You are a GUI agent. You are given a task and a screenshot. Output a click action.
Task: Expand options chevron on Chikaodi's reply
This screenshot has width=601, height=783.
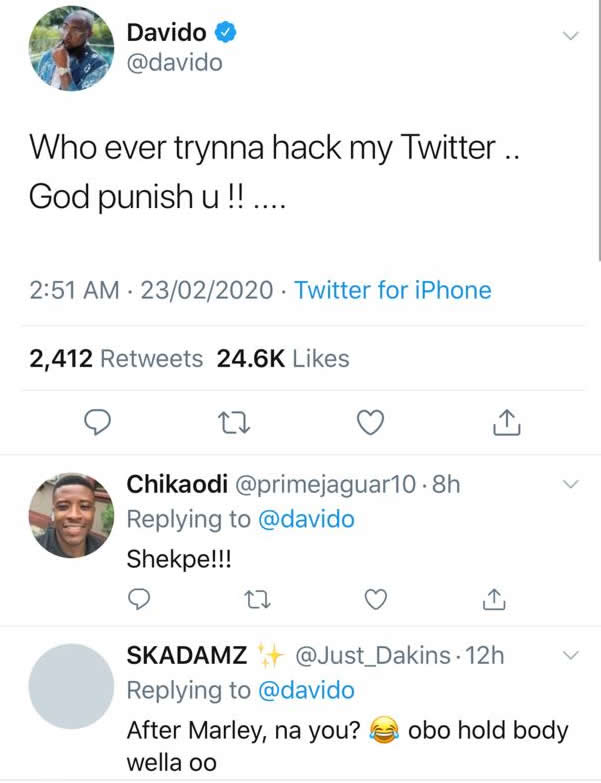pos(571,485)
